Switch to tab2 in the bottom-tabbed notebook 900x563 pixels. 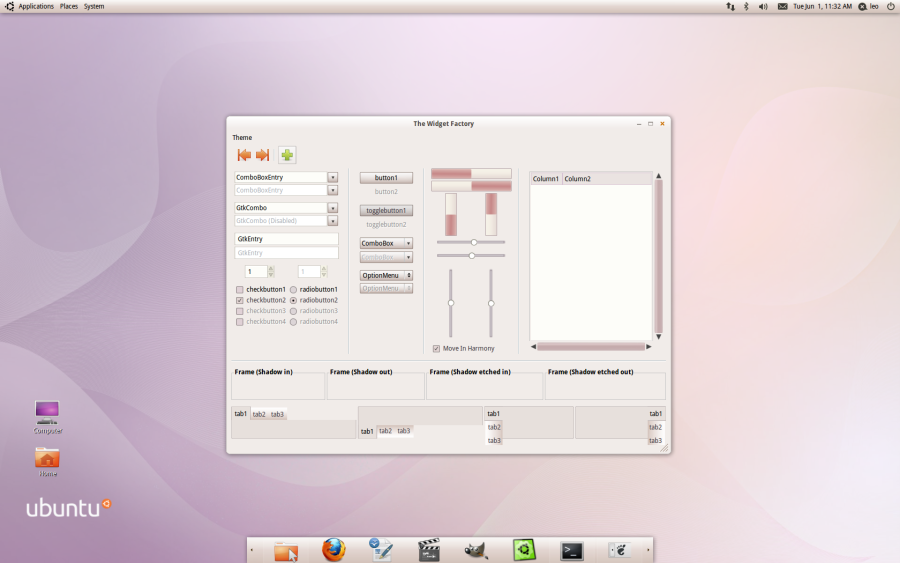(386, 431)
